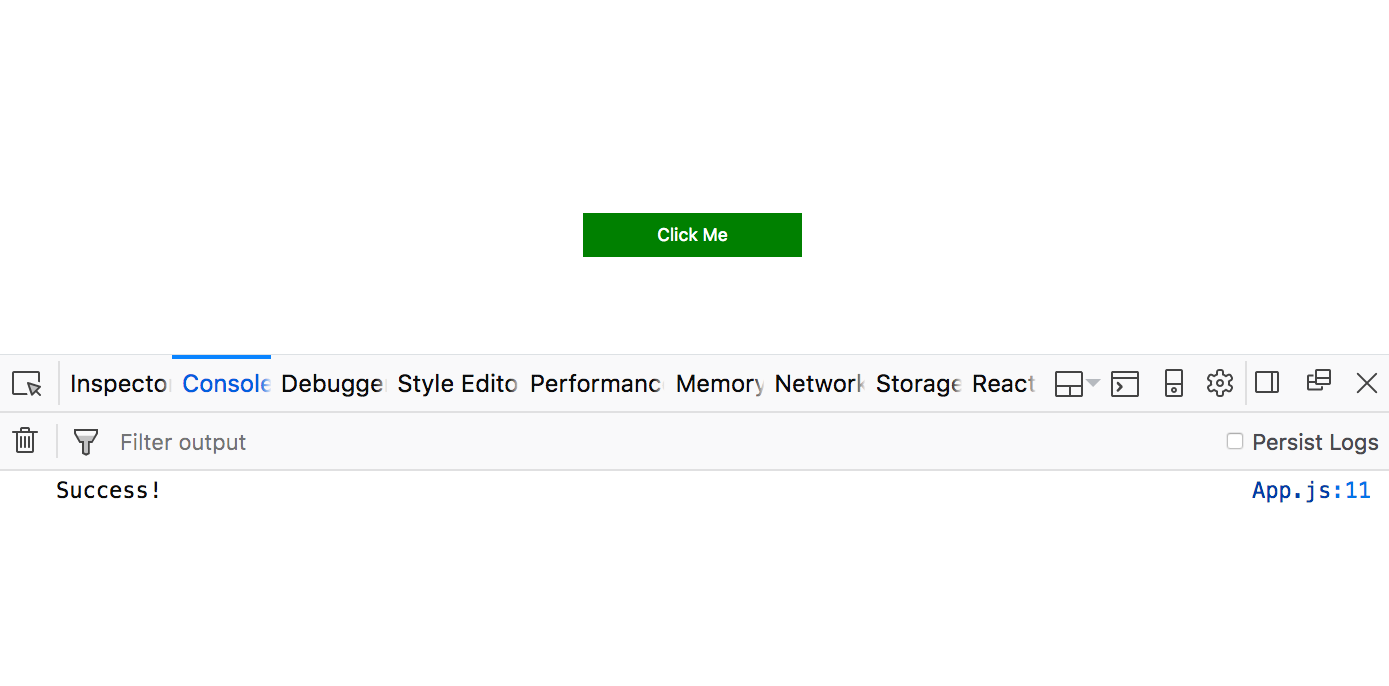
Task: Show developer tools in separate window
Action: pos(1319,381)
